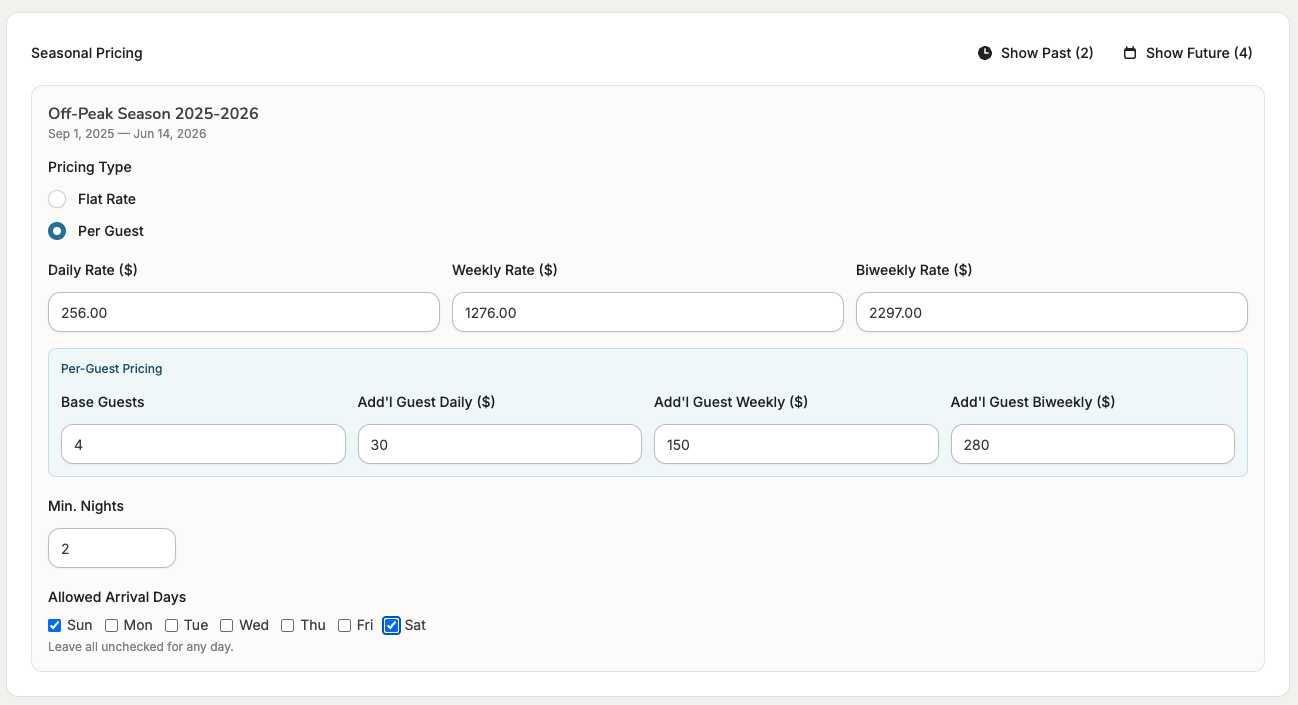Tick the Wed arrival day checkbox

[x=227, y=625]
